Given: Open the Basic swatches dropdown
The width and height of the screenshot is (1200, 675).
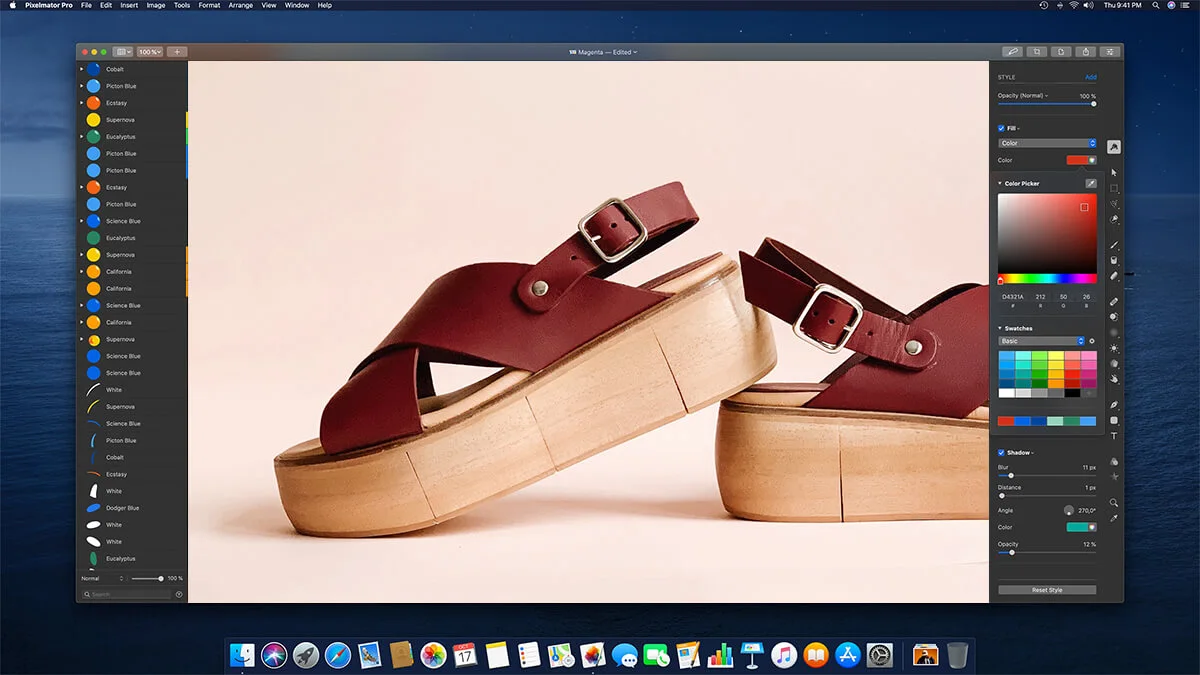Looking at the screenshot, I should 1040,341.
